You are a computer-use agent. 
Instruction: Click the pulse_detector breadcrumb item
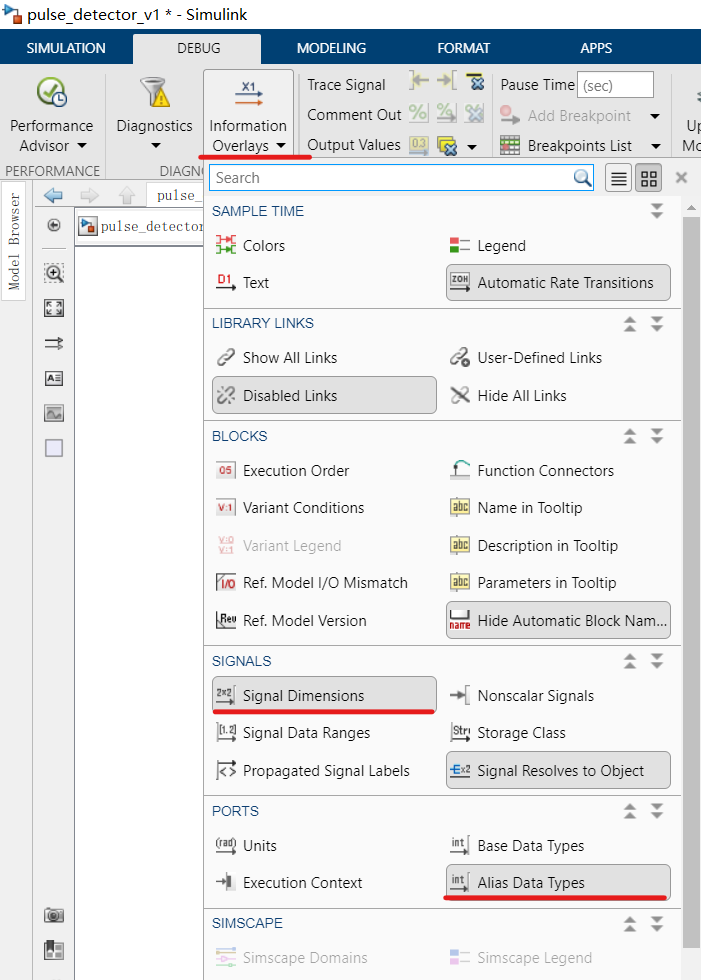click(143, 226)
